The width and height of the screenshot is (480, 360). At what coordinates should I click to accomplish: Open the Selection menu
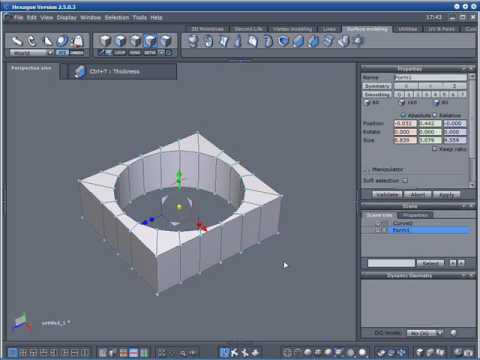click(x=117, y=17)
